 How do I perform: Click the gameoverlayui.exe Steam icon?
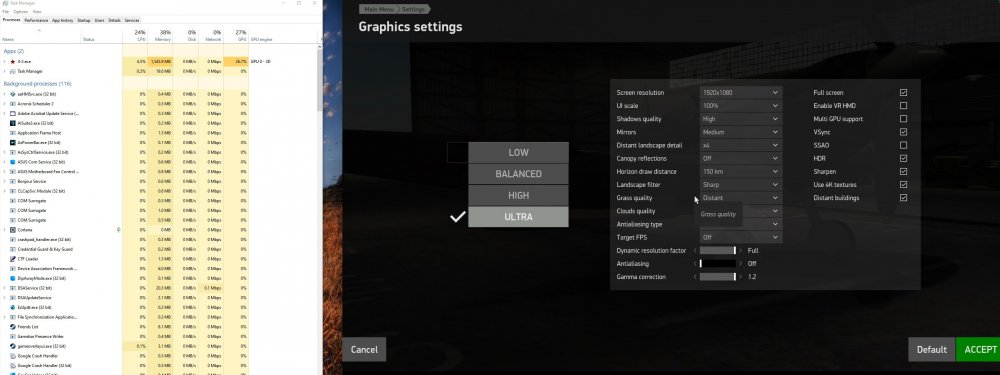(x=13, y=346)
